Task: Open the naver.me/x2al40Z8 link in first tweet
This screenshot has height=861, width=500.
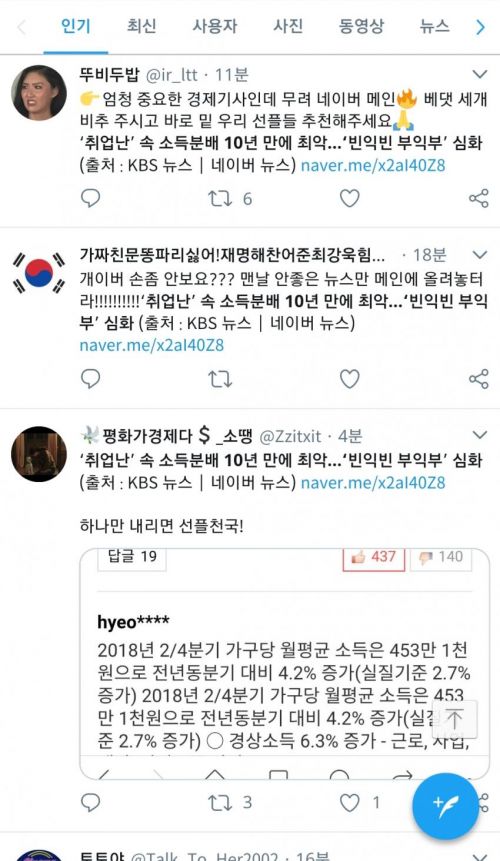Action: coord(373,165)
